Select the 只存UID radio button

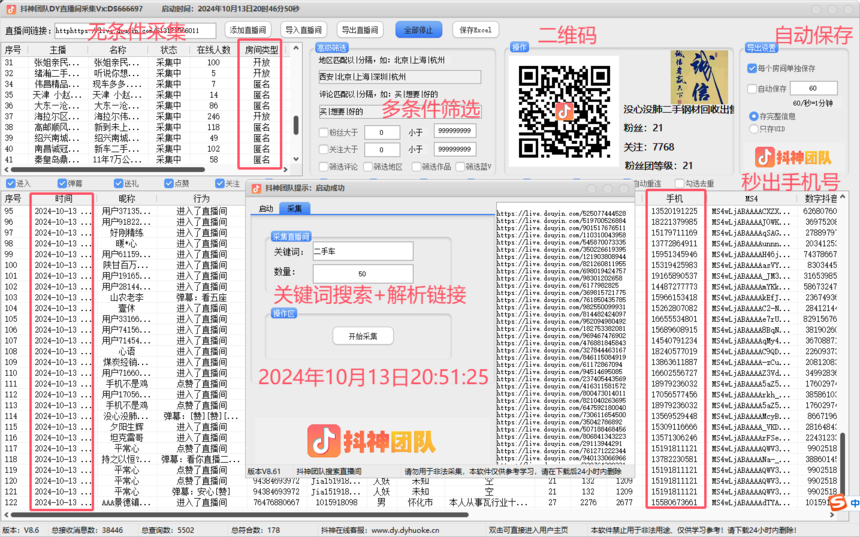pyautogui.click(x=754, y=129)
